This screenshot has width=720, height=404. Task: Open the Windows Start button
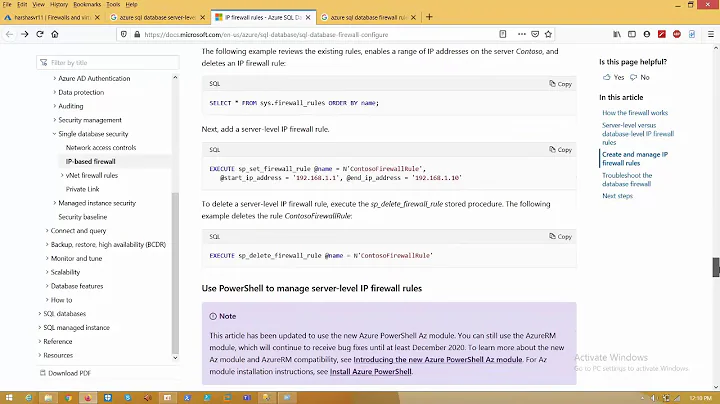tap(8, 398)
